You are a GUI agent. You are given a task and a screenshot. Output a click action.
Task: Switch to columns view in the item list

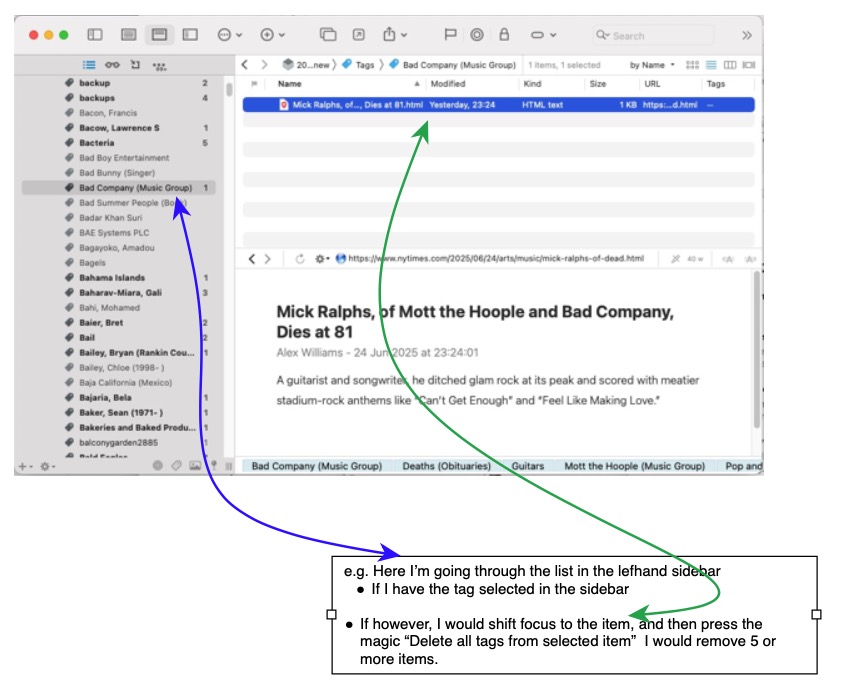[x=730, y=65]
